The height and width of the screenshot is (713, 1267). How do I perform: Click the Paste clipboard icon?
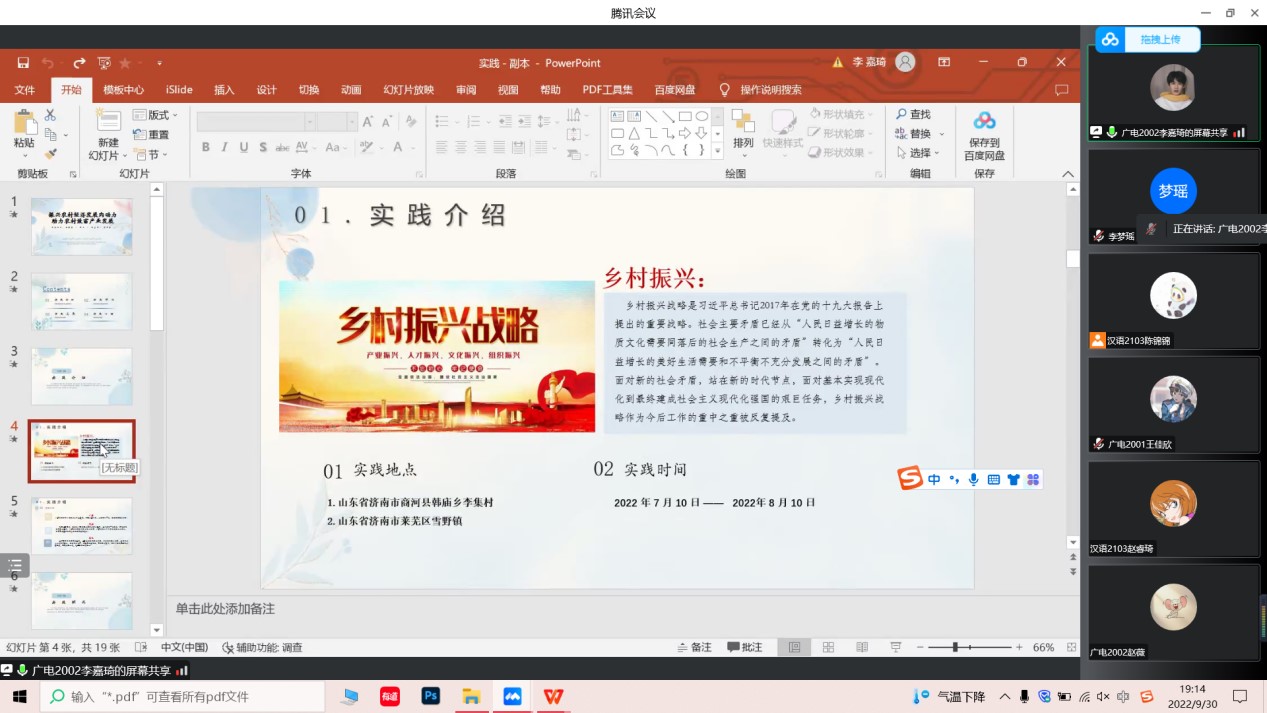click(x=24, y=124)
